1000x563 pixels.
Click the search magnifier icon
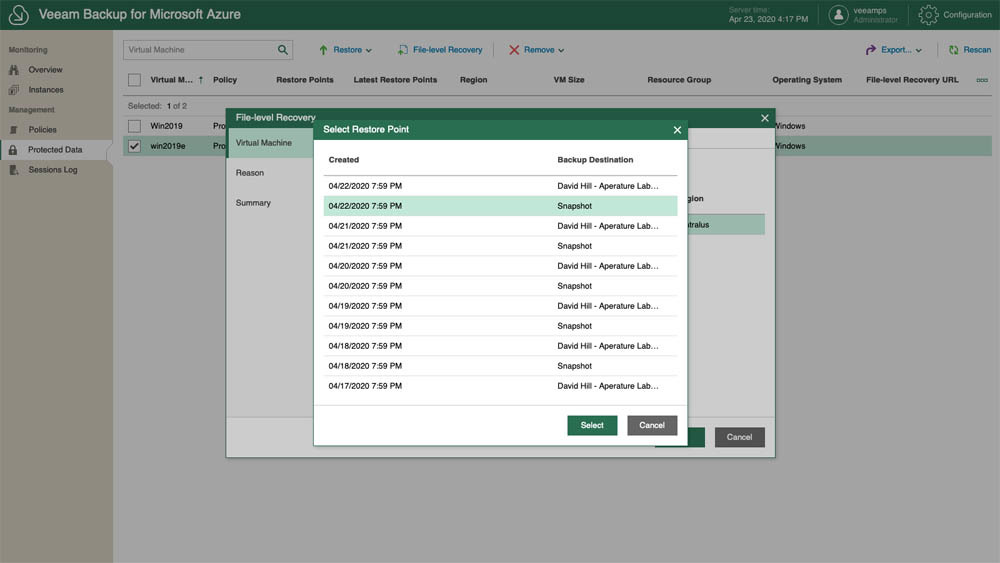(283, 49)
